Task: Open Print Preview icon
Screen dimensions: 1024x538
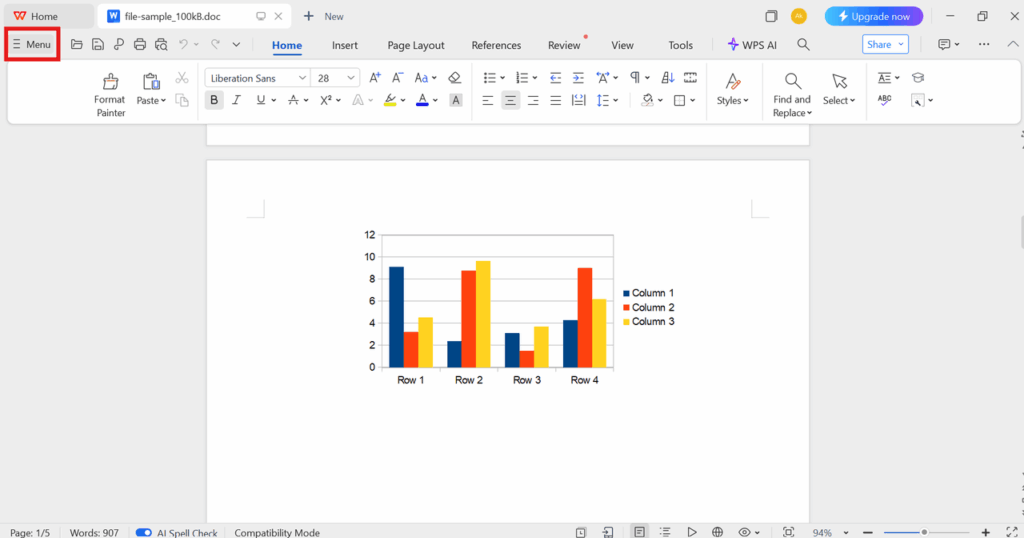Action: [161, 44]
